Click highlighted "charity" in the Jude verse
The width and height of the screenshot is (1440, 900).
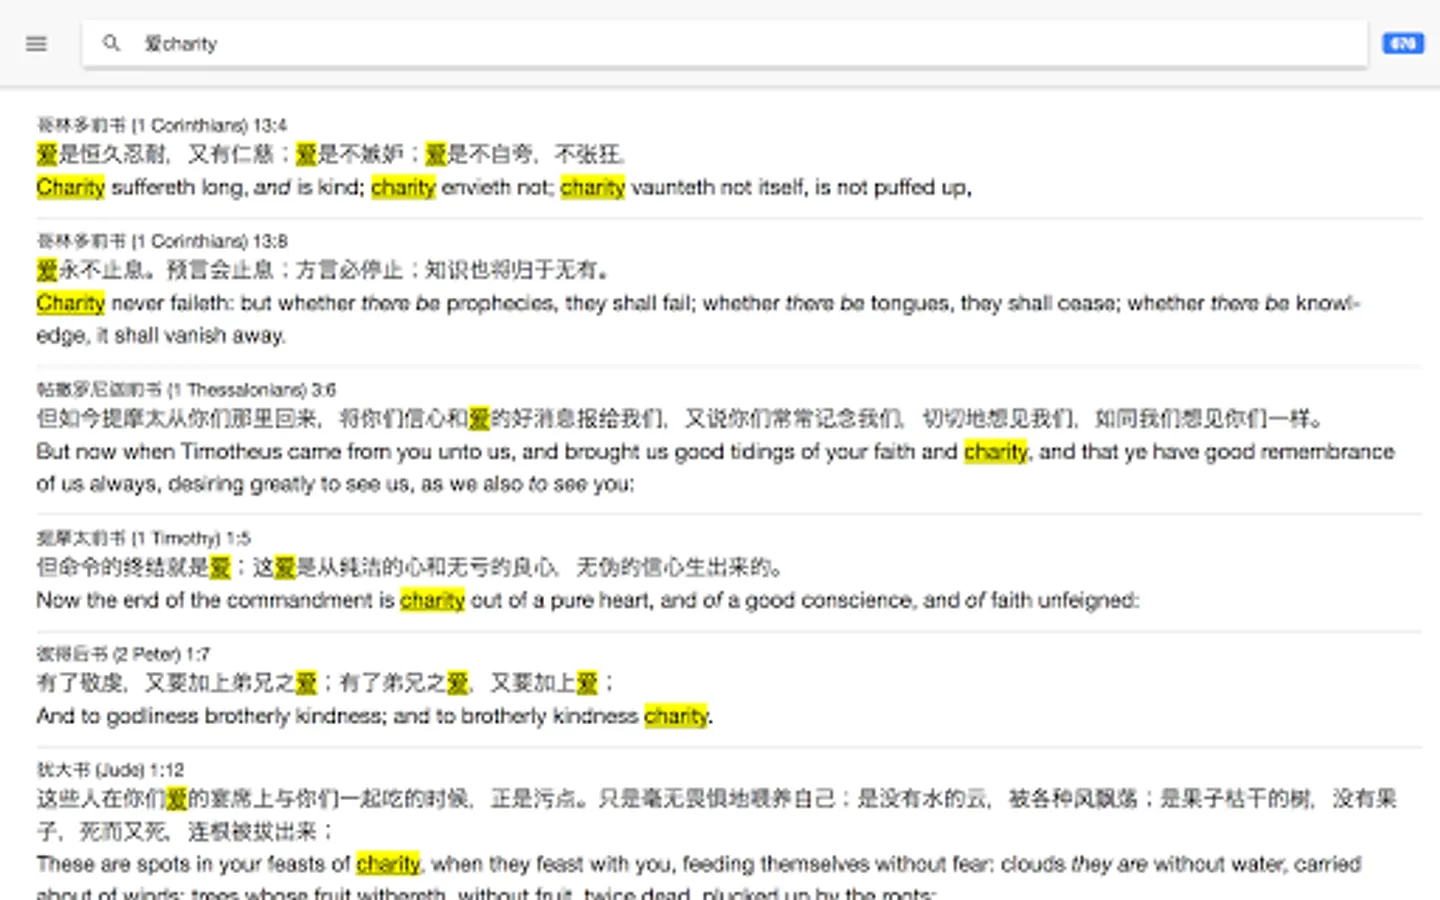[x=388, y=864]
